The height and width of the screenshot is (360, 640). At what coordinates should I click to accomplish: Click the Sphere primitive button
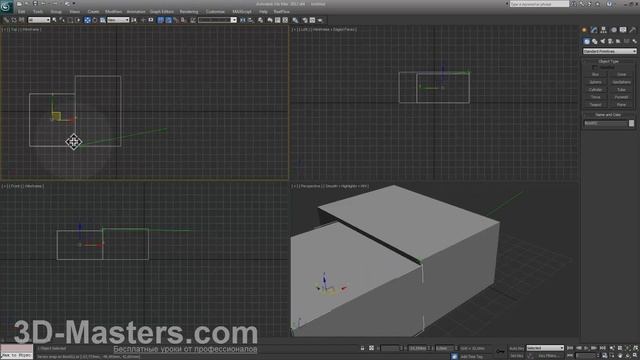point(596,82)
